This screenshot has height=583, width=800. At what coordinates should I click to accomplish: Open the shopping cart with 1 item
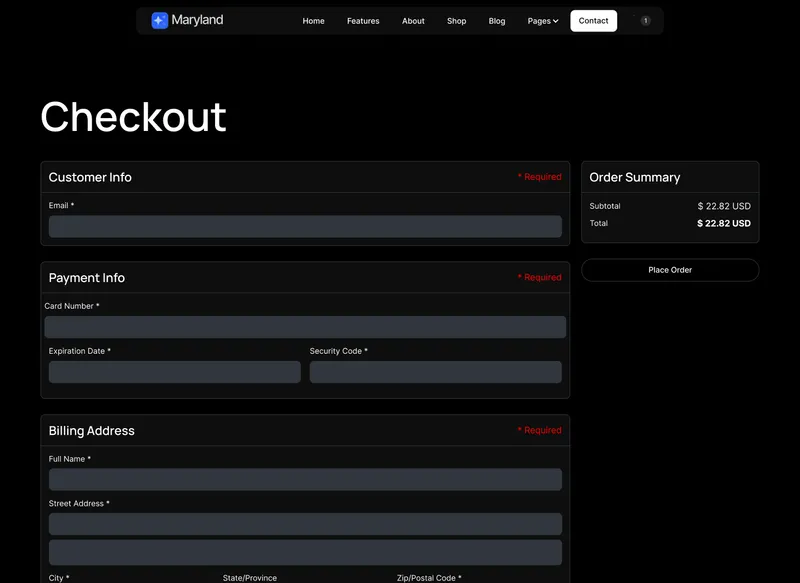[x=645, y=20]
